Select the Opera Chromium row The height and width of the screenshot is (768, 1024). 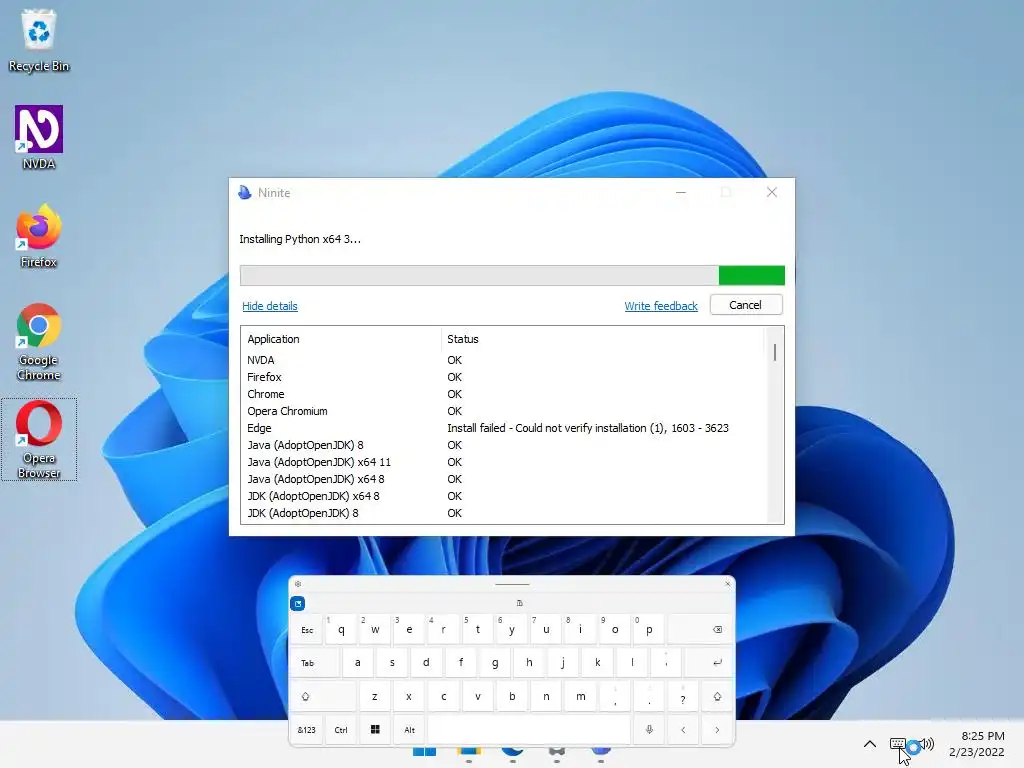click(503, 411)
